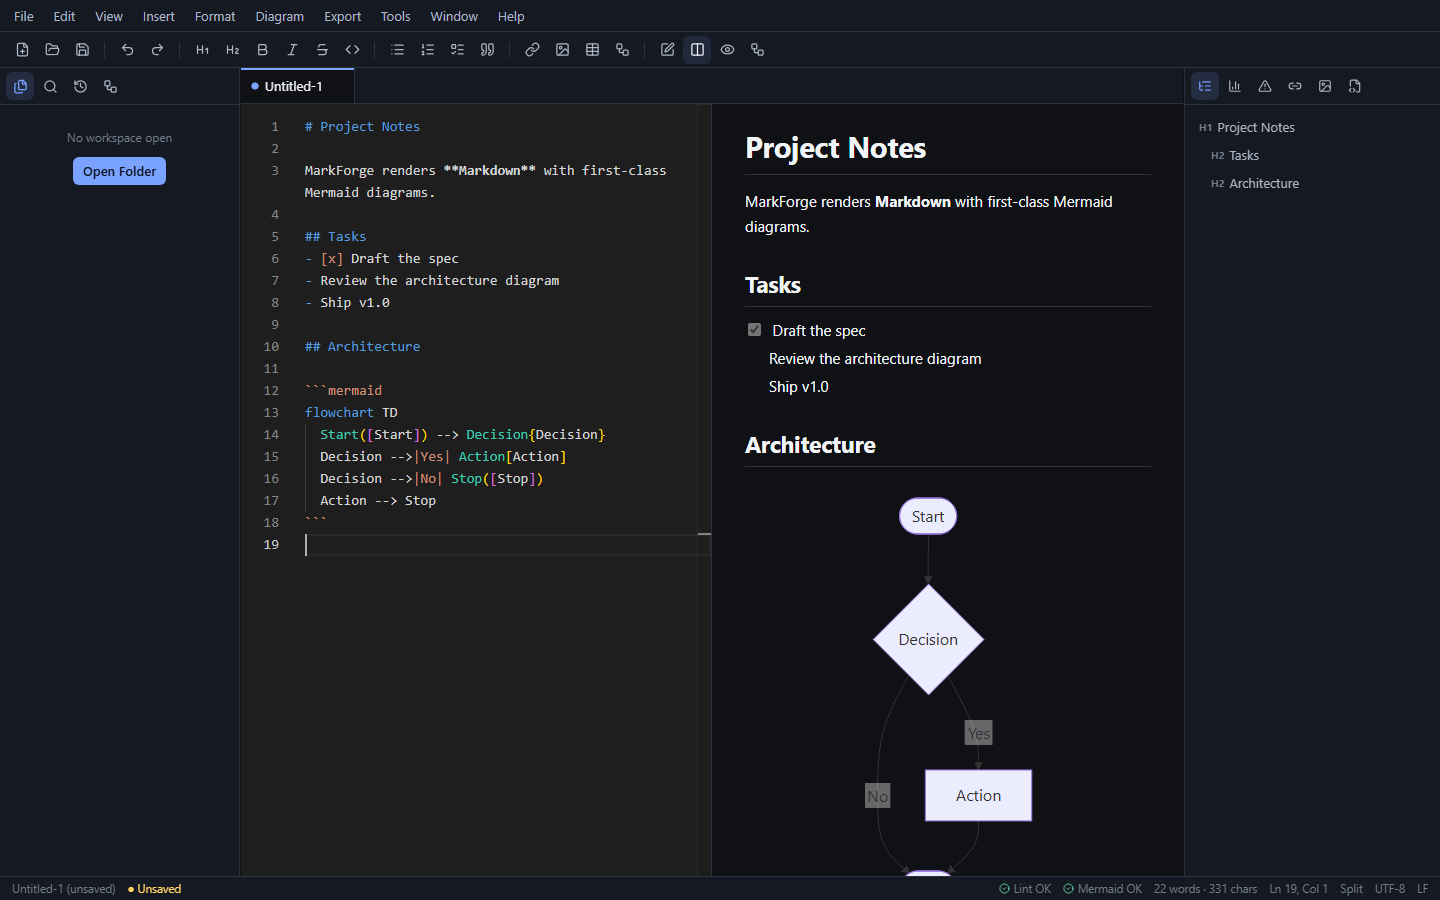This screenshot has width=1440, height=900.
Task: Open the statistics chart panel
Action: point(1235,87)
